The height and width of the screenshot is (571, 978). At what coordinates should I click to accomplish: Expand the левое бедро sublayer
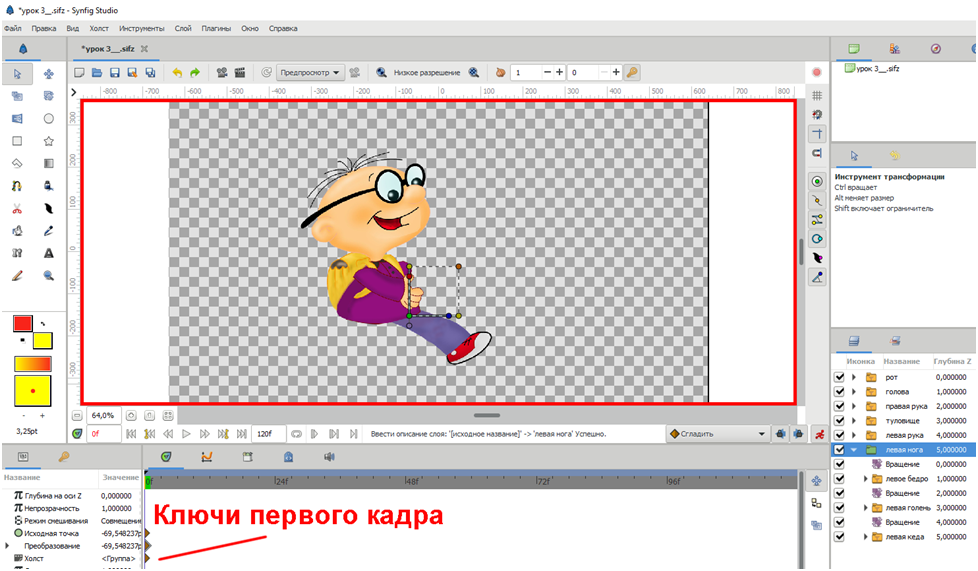[865, 479]
